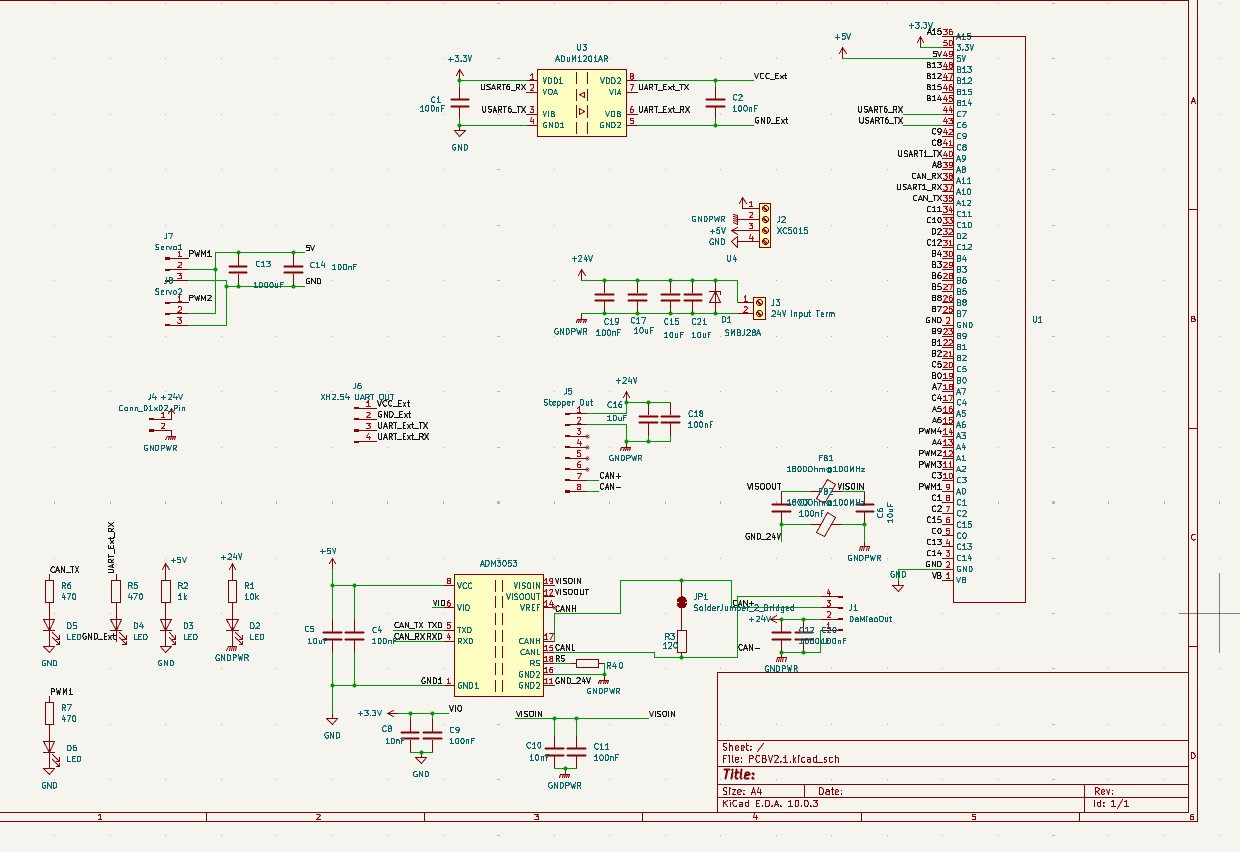Viewport: 1240px width, 852px height.
Task: Select resistor R40 near GND_24V
Action: coord(587,663)
